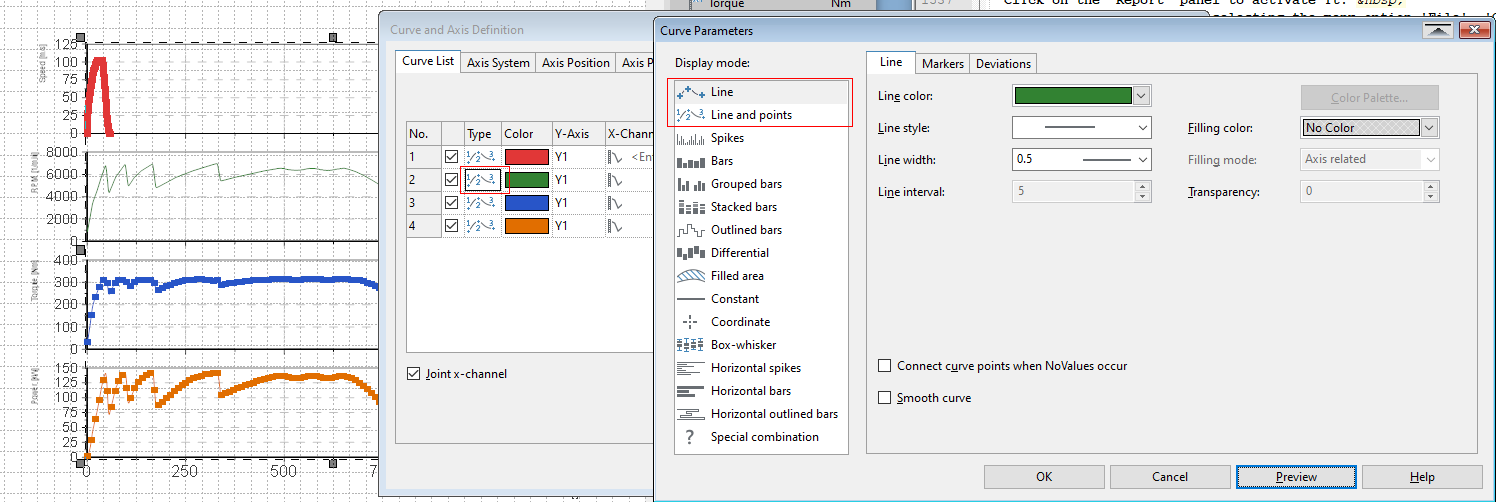
Task: Uncheck the Joint x-channel checkbox
Action: 414,374
